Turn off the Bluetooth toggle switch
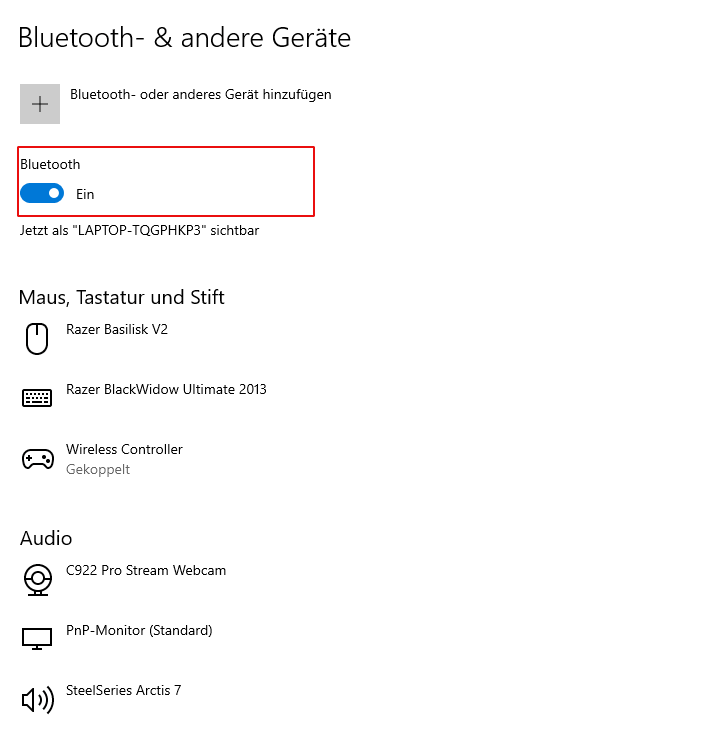The image size is (711, 739). [42, 194]
